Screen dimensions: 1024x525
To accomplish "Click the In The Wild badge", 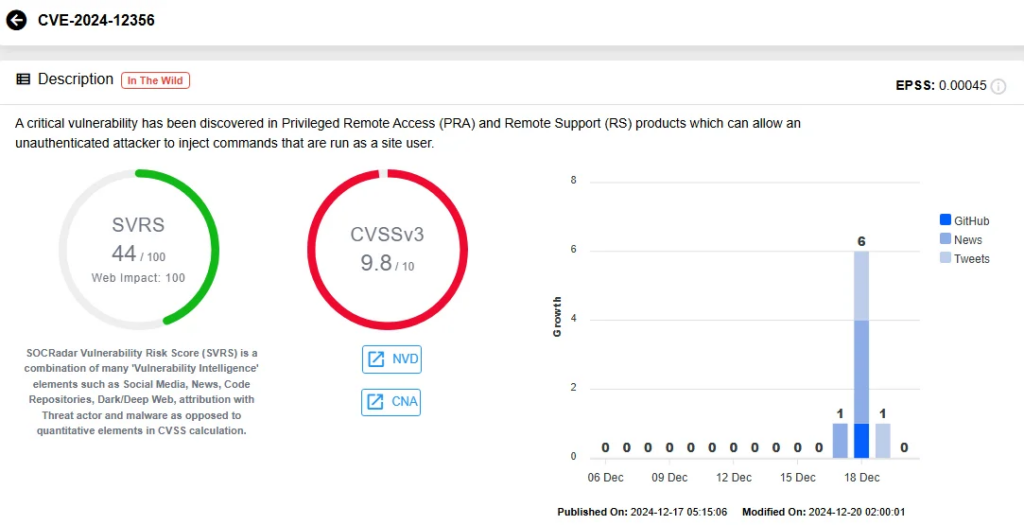I will click(155, 80).
